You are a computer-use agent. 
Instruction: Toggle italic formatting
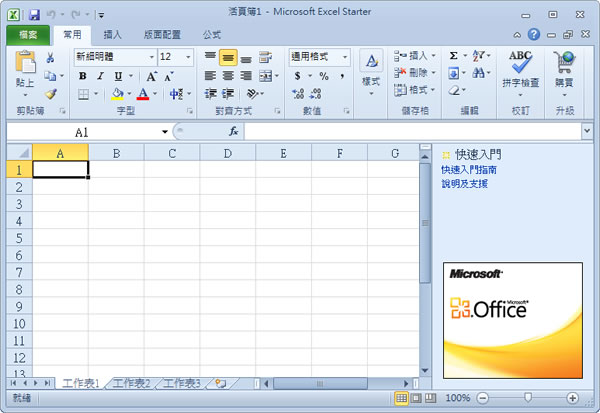(x=100, y=76)
